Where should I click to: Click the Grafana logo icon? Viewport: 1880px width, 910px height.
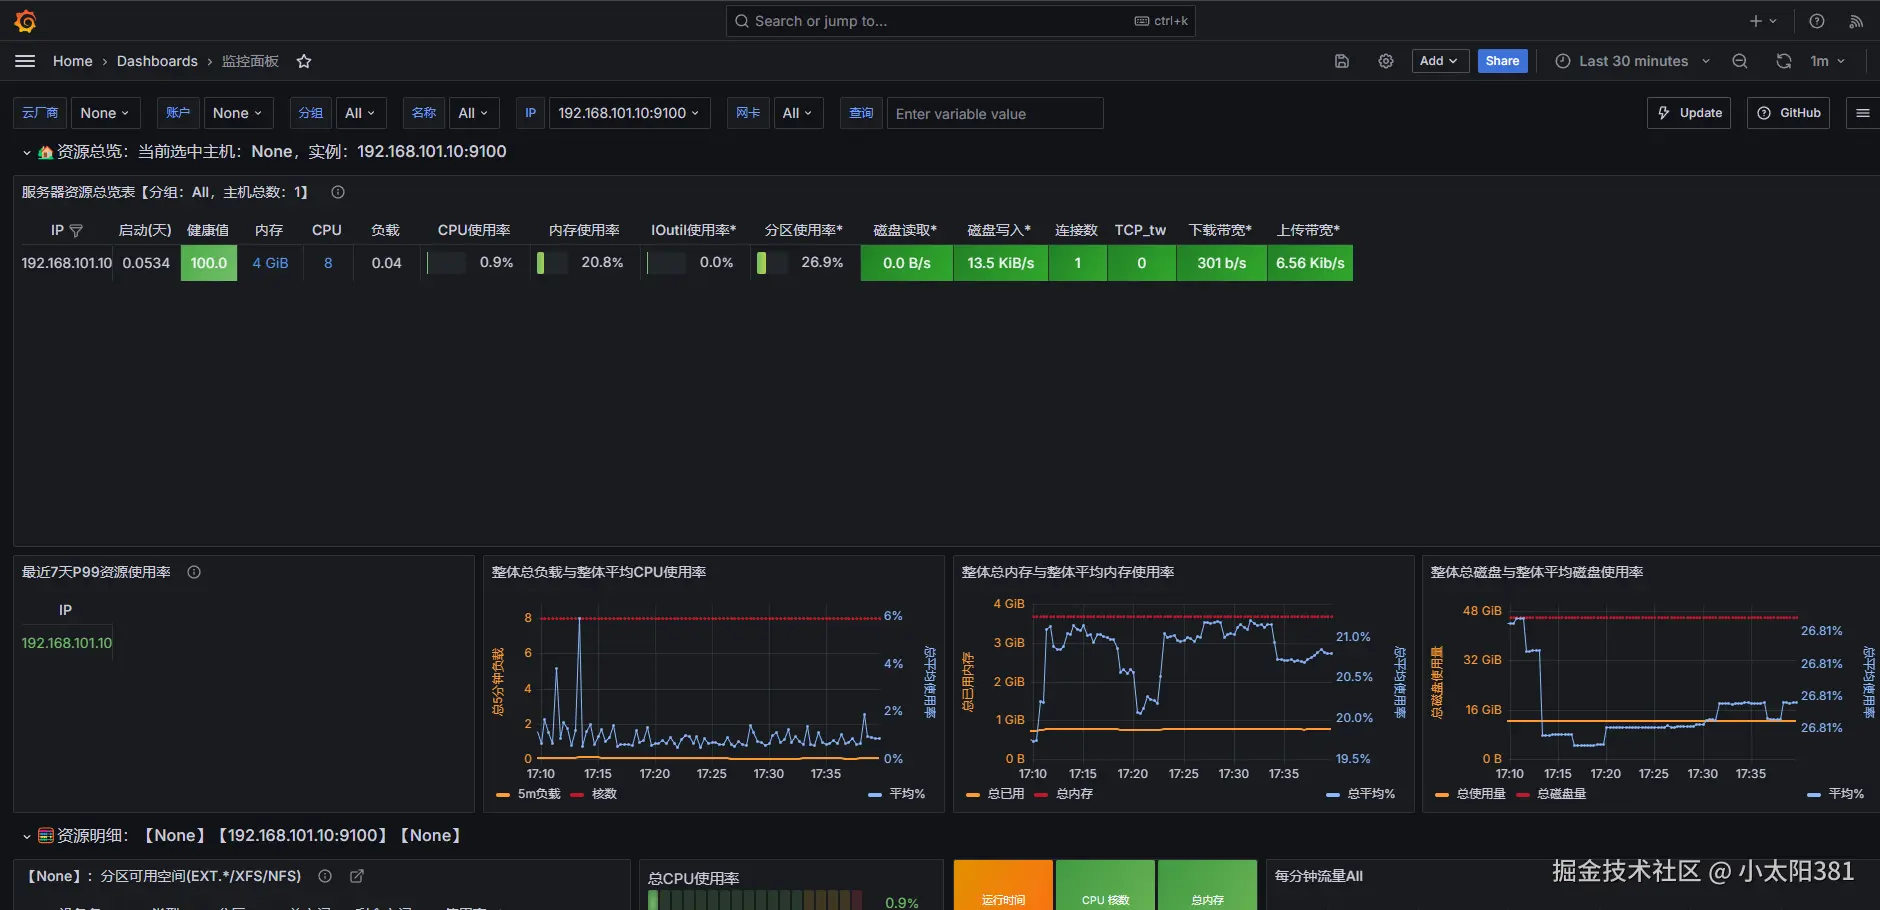tap(26, 21)
